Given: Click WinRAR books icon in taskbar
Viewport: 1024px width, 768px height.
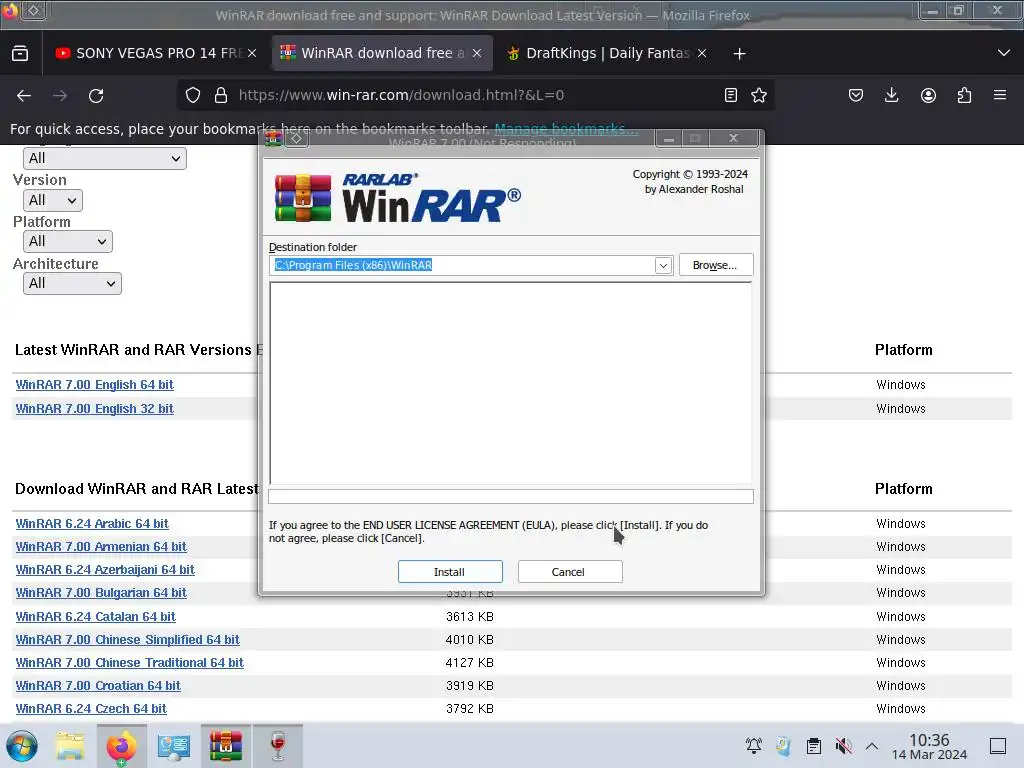Looking at the screenshot, I should [225, 746].
